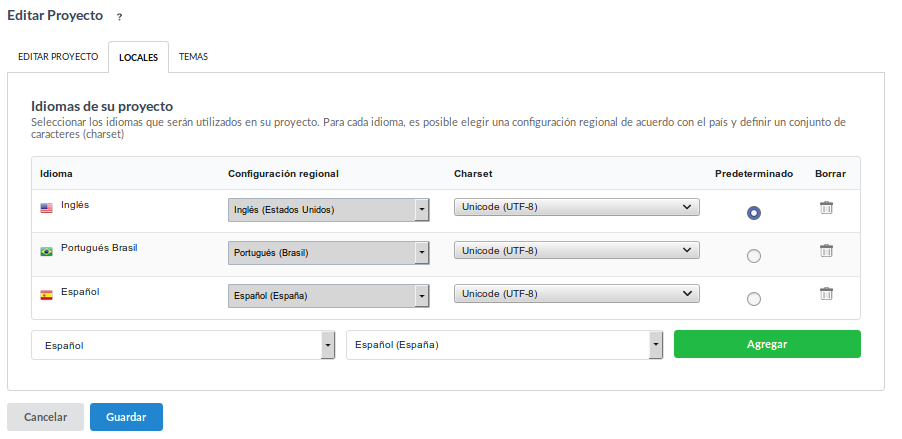Viewport: 902px width, 439px height.
Task: Expand the Español (España) regional dropdown in table
Action: [328, 296]
